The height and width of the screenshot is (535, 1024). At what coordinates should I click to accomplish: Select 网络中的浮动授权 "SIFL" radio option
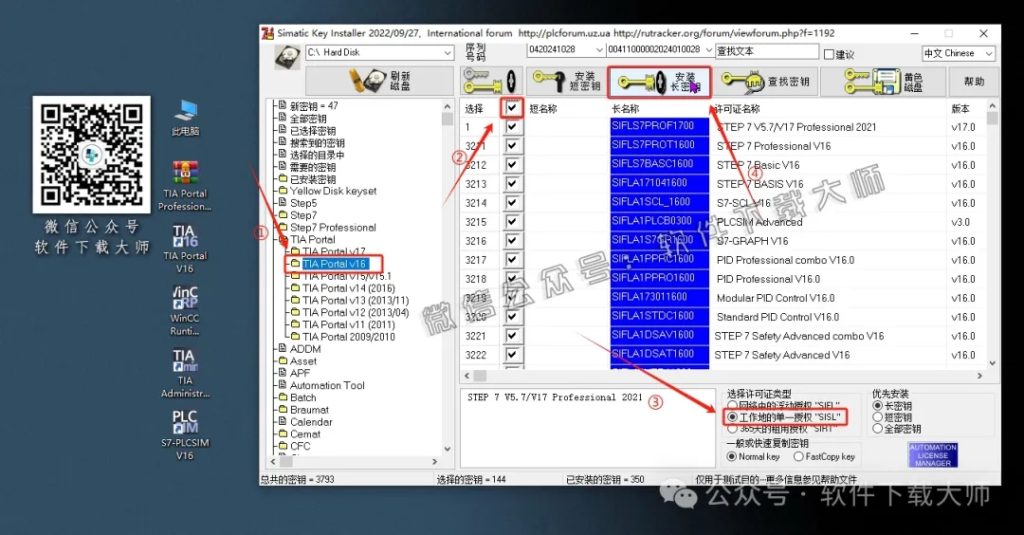pyautogui.click(x=732, y=406)
